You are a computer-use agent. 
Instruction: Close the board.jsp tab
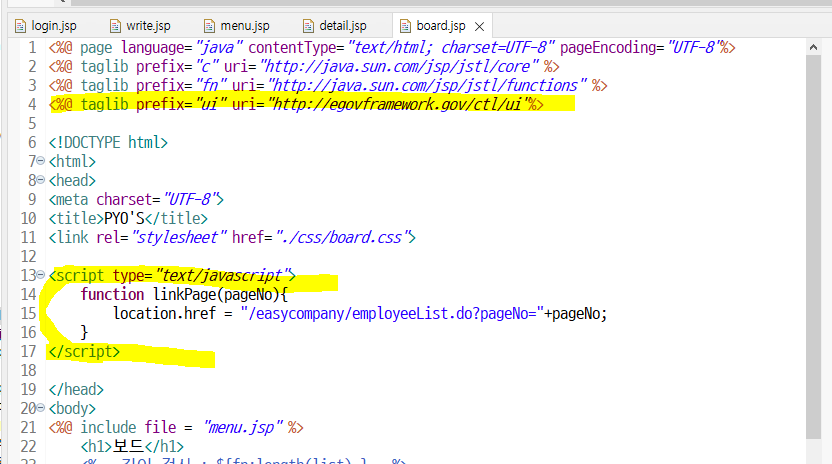pos(479,26)
